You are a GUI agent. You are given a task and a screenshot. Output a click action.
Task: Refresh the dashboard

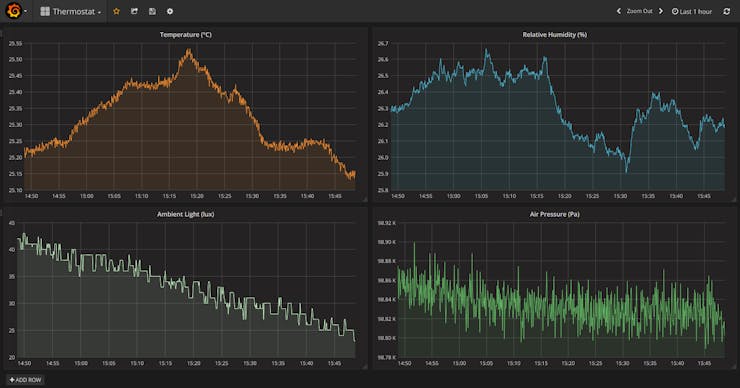(727, 11)
